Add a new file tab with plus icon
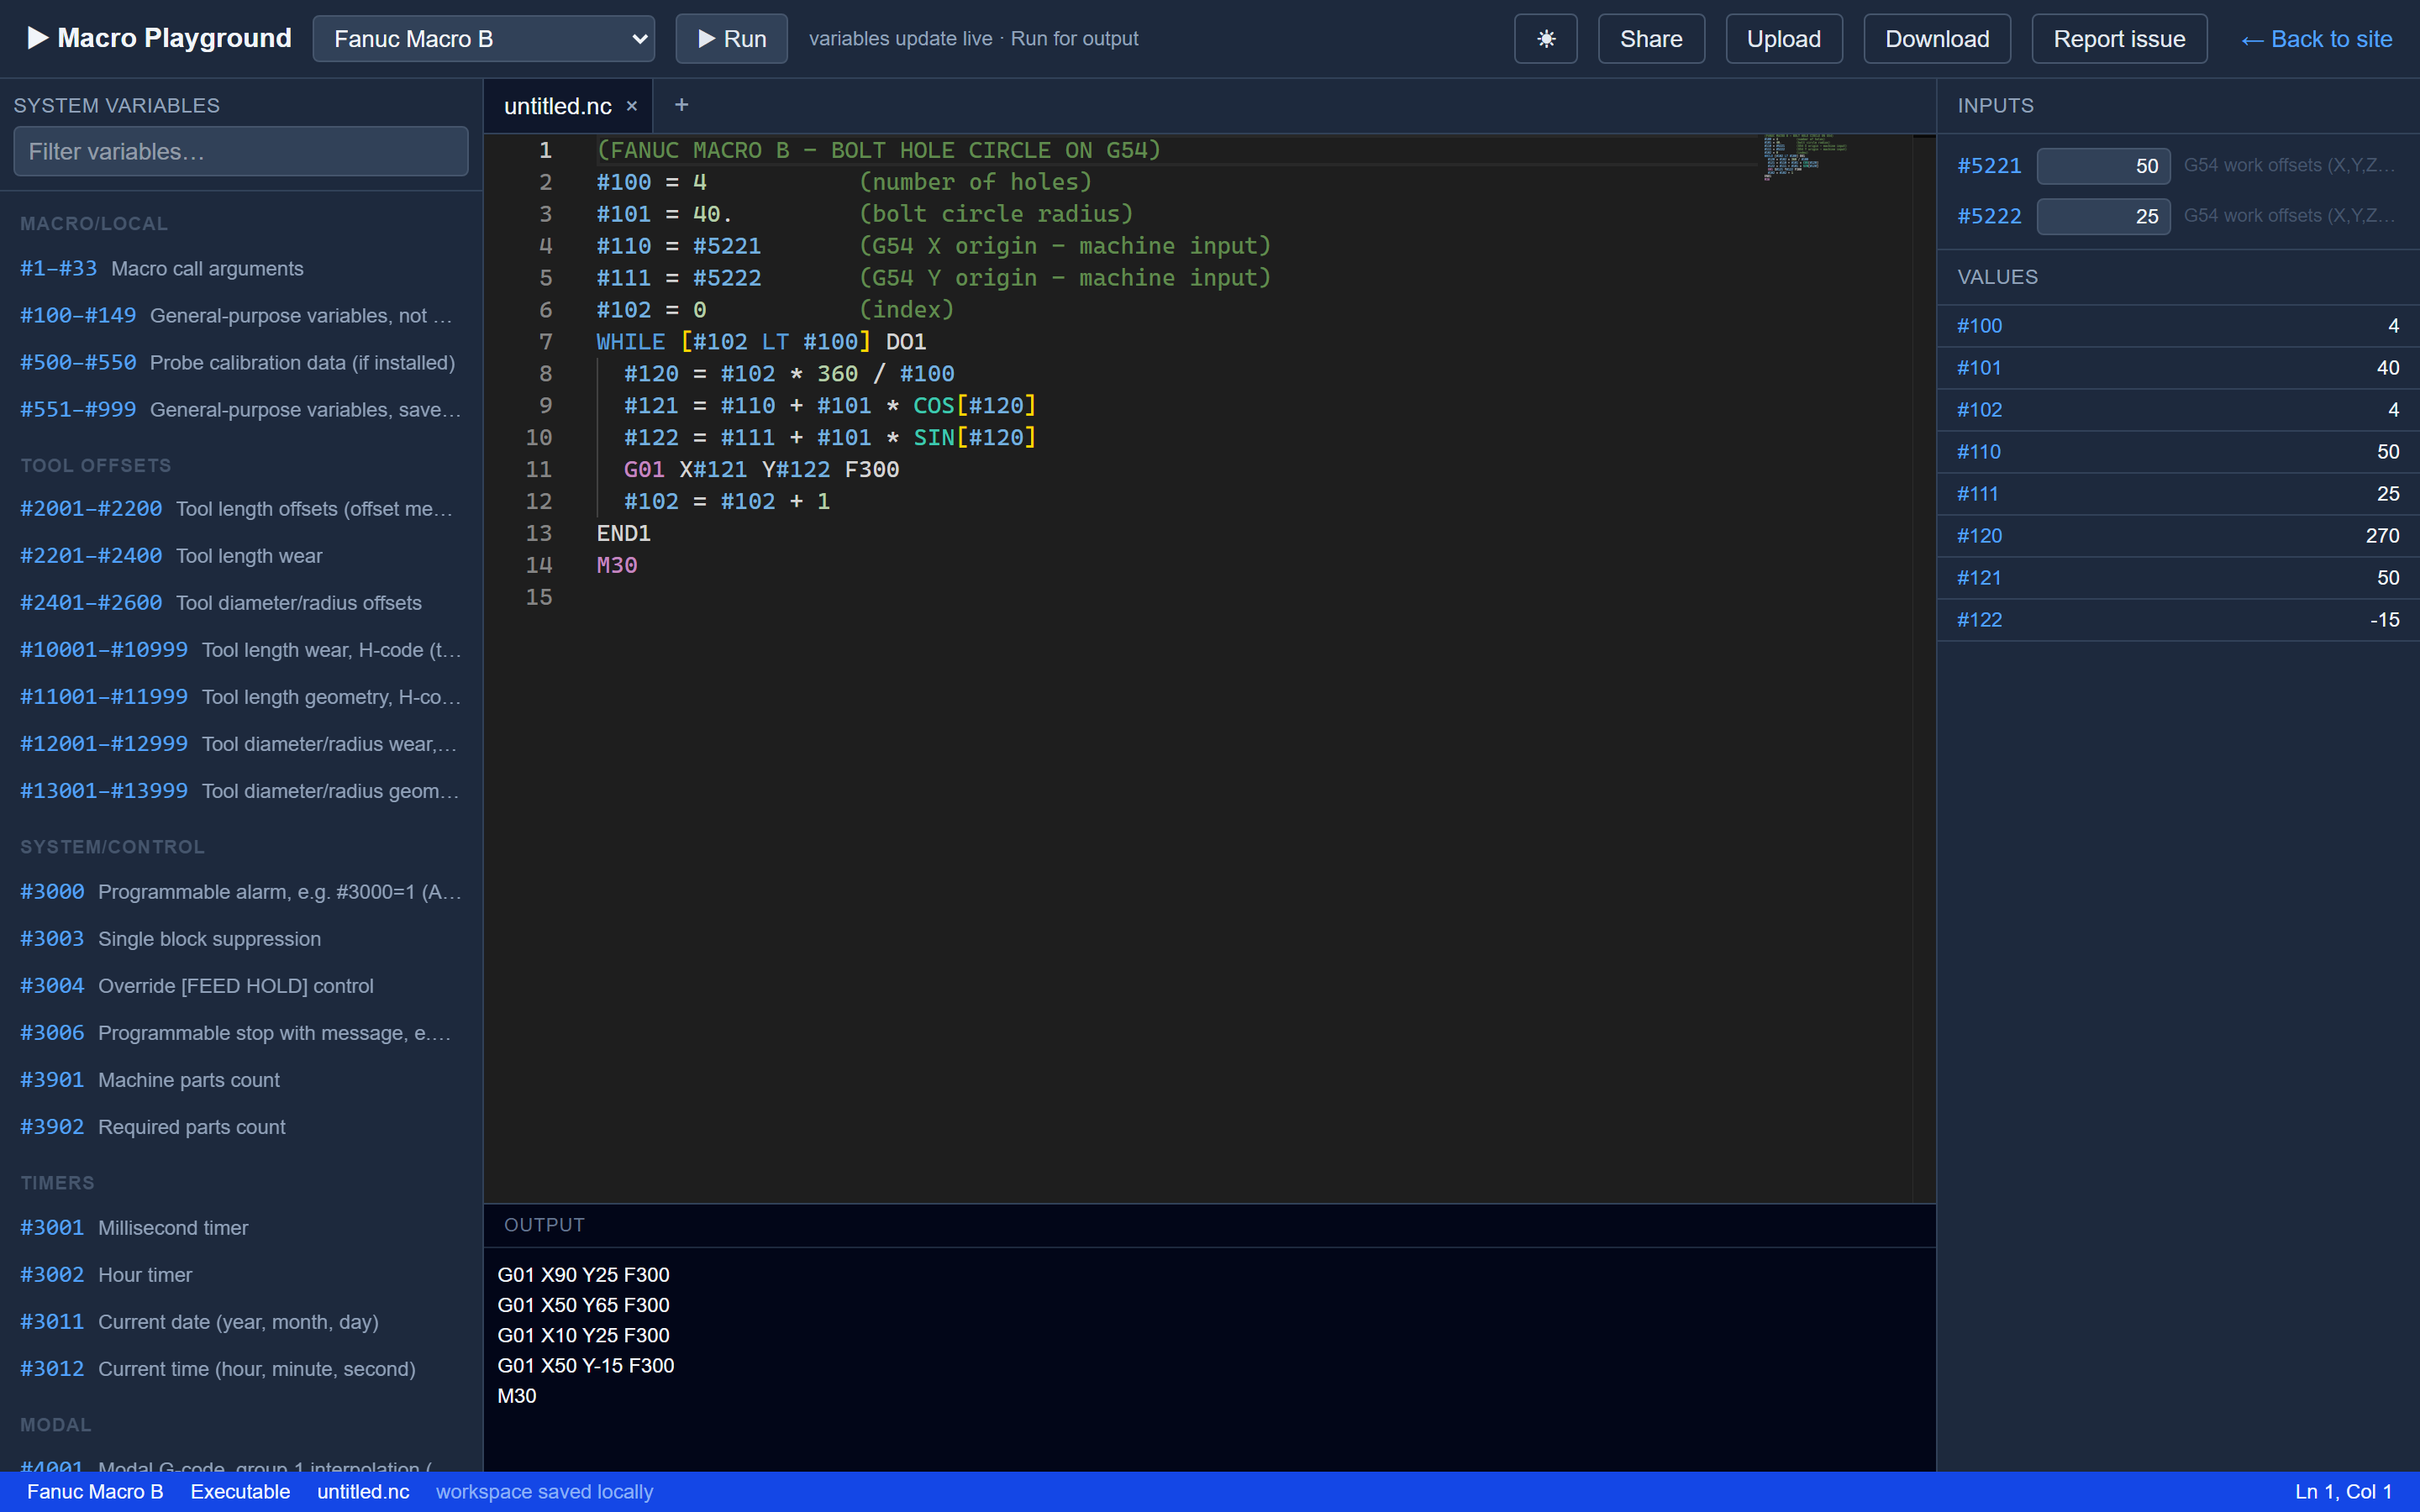Image resolution: width=2420 pixels, height=1512 pixels. pos(681,105)
